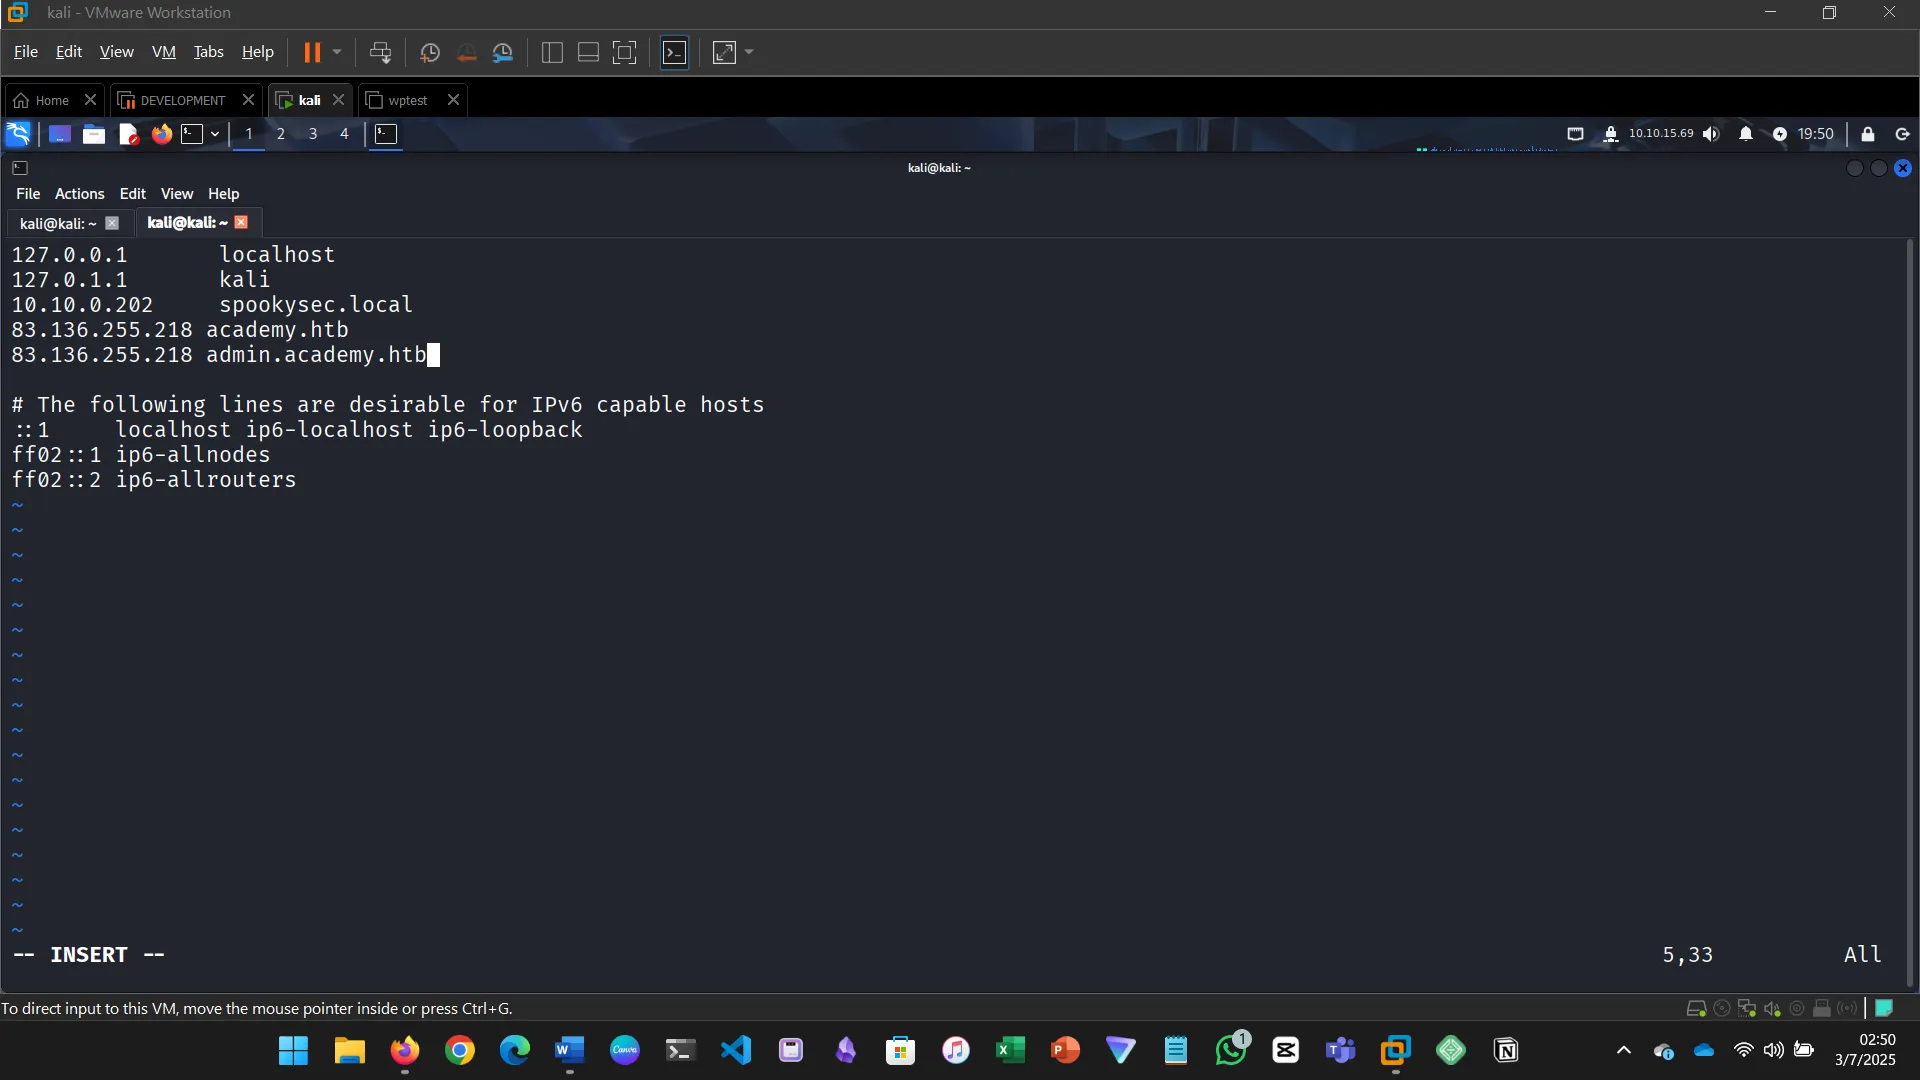The height and width of the screenshot is (1080, 1920).
Task: Switch to workspace 2
Action: coord(280,134)
